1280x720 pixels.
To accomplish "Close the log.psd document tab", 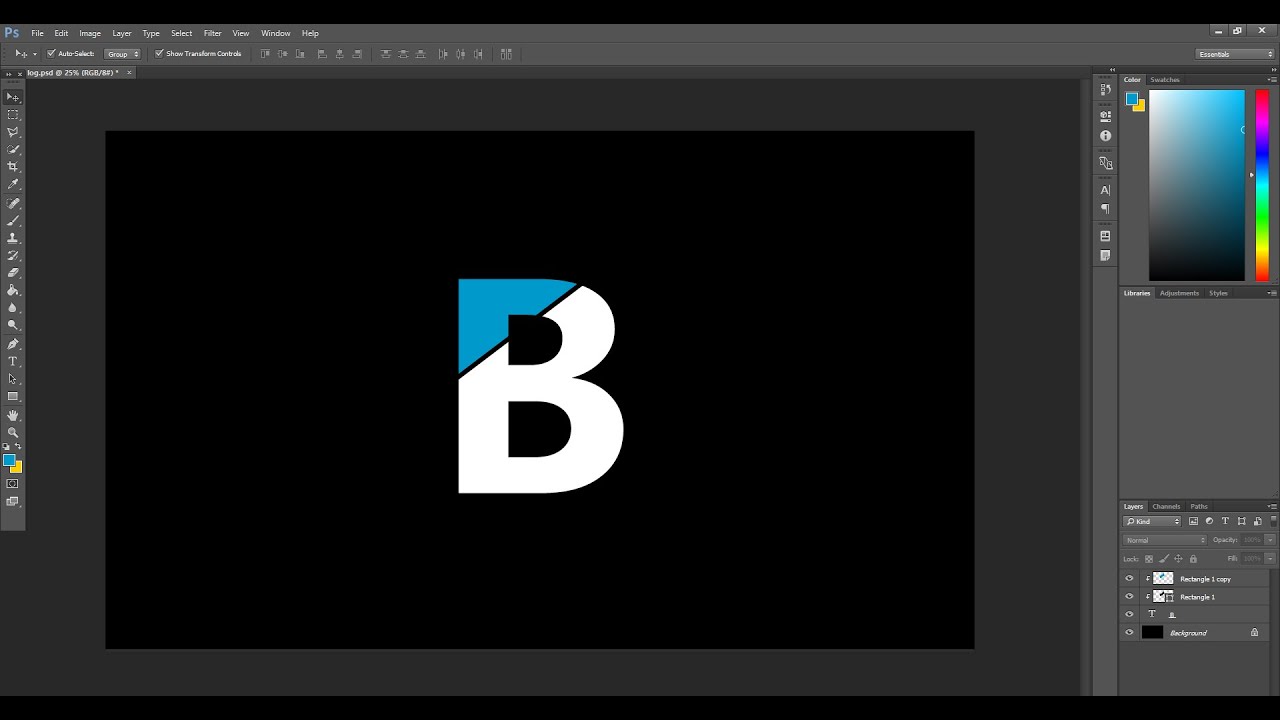I will [129, 73].
